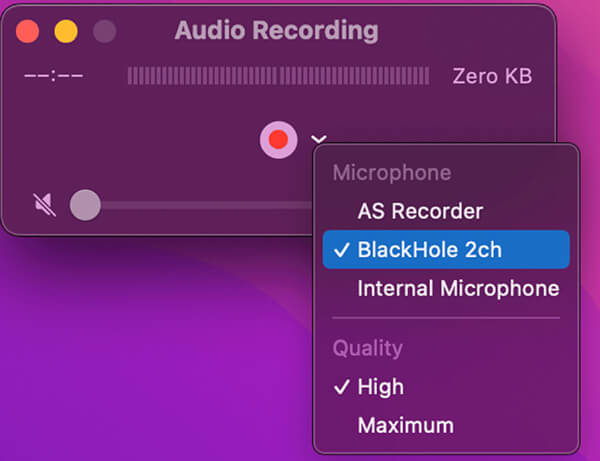
Task: Set recording quality to Maximum
Action: point(446,425)
